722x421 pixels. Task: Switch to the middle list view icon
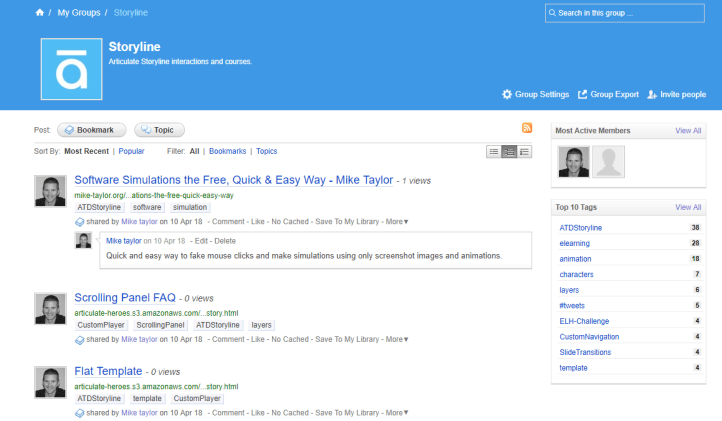(x=509, y=151)
